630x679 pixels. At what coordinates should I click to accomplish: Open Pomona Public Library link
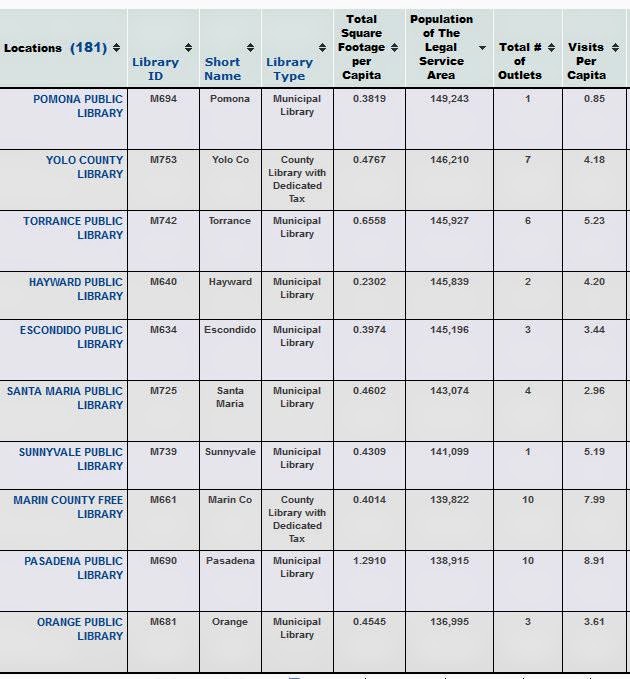coord(78,106)
